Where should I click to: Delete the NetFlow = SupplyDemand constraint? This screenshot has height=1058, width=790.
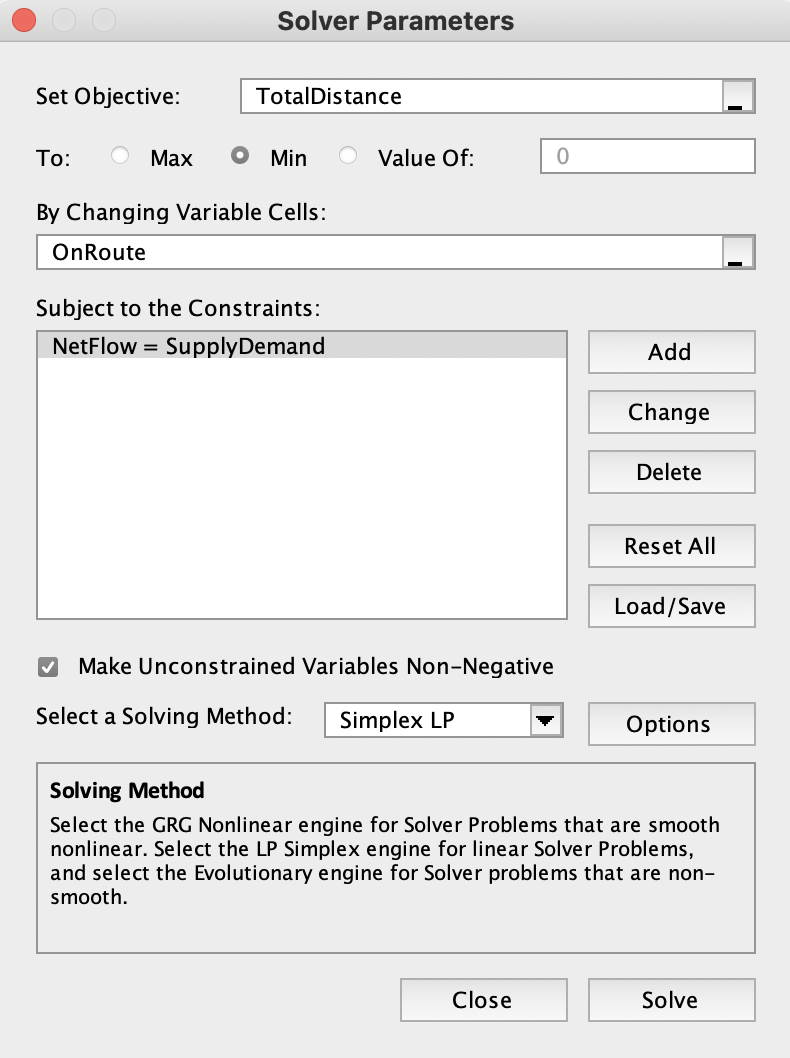tap(671, 472)
